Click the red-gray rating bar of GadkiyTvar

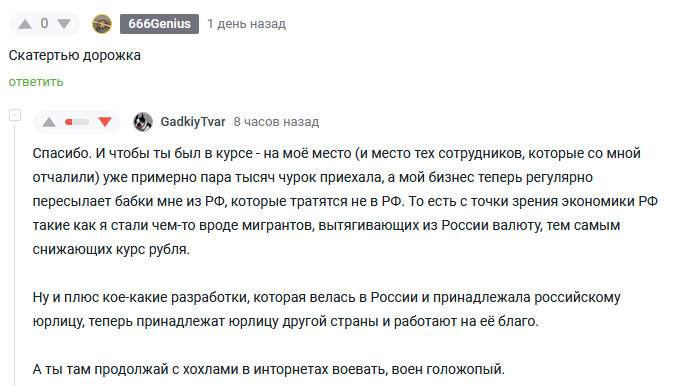(77, 122)
